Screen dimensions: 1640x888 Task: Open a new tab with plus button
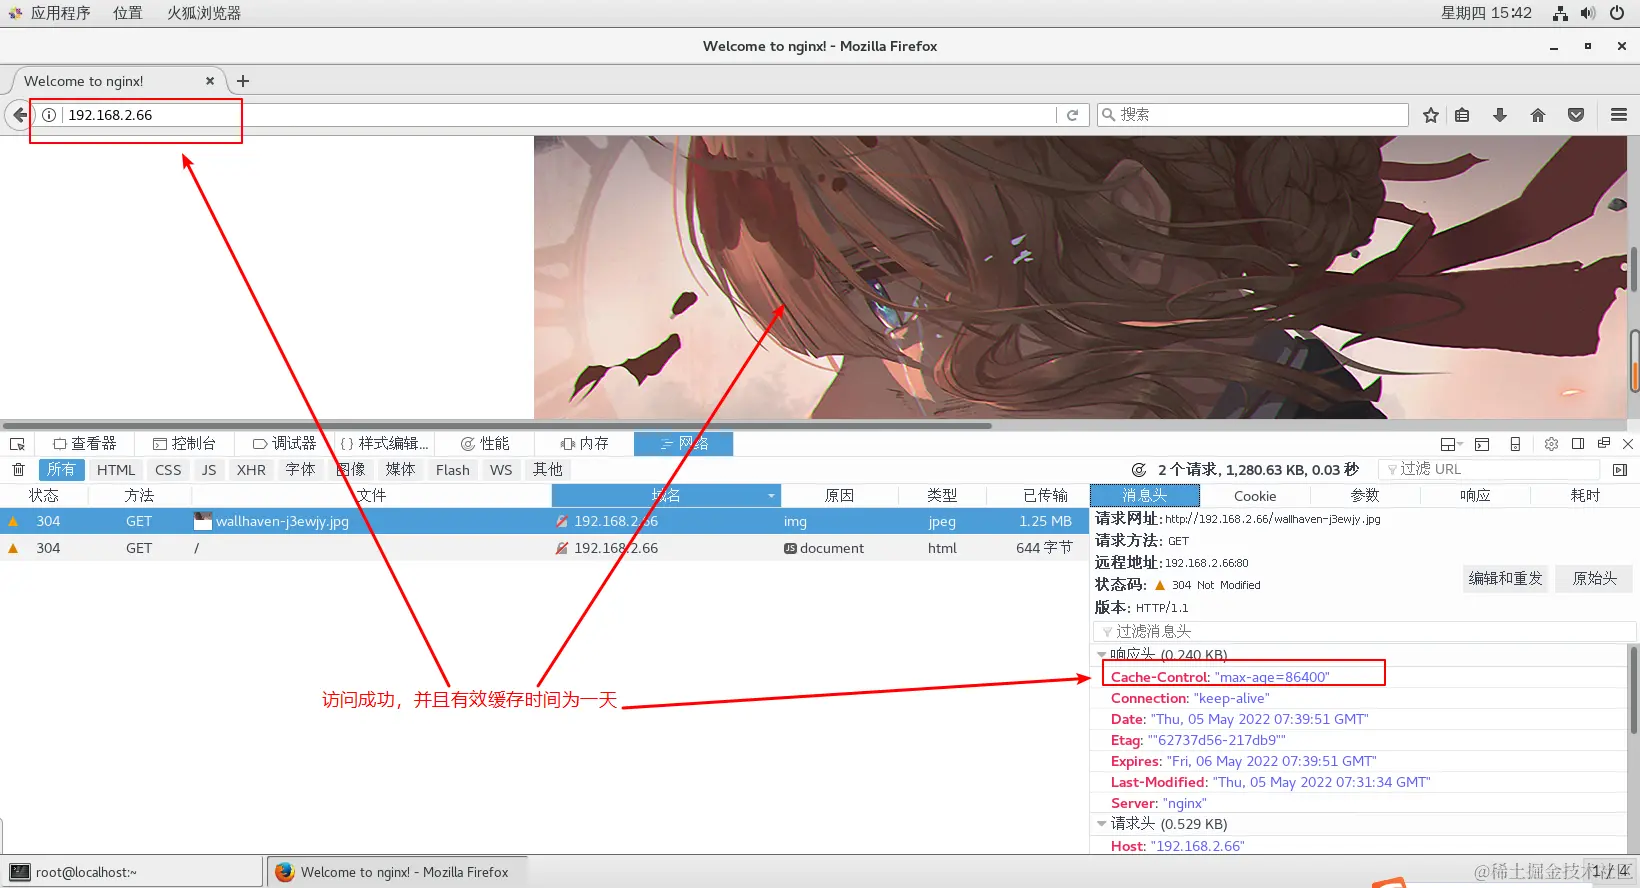(243, 81)
